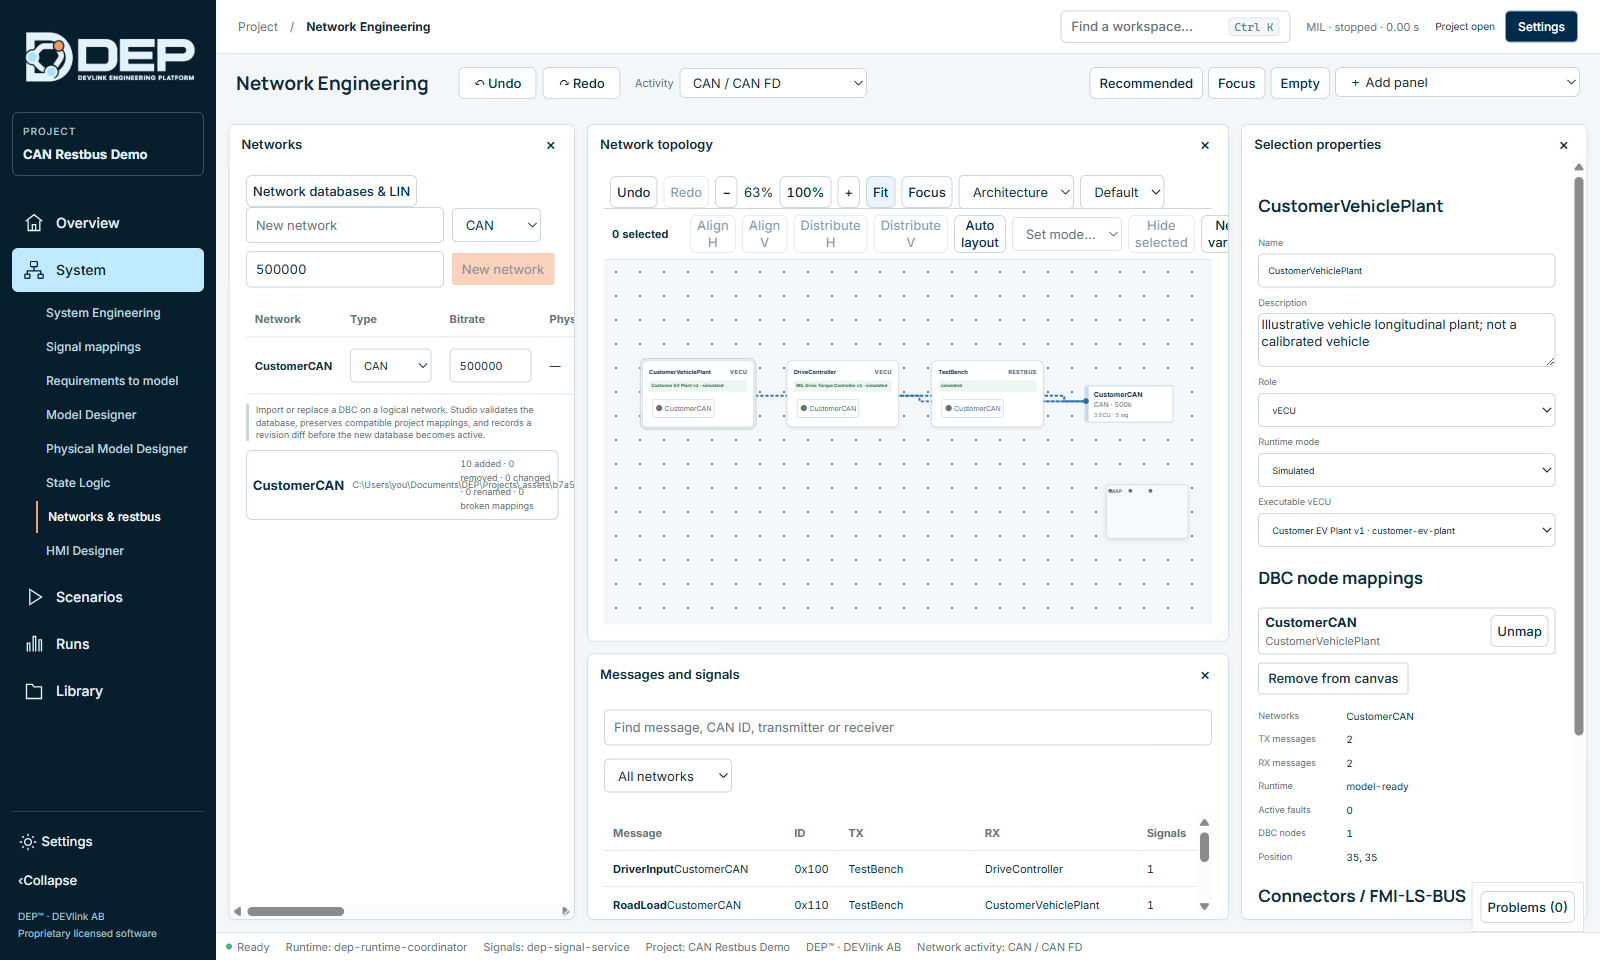
Task: Toggle Focus mode in topology toolbar
Action: (927, 192)
